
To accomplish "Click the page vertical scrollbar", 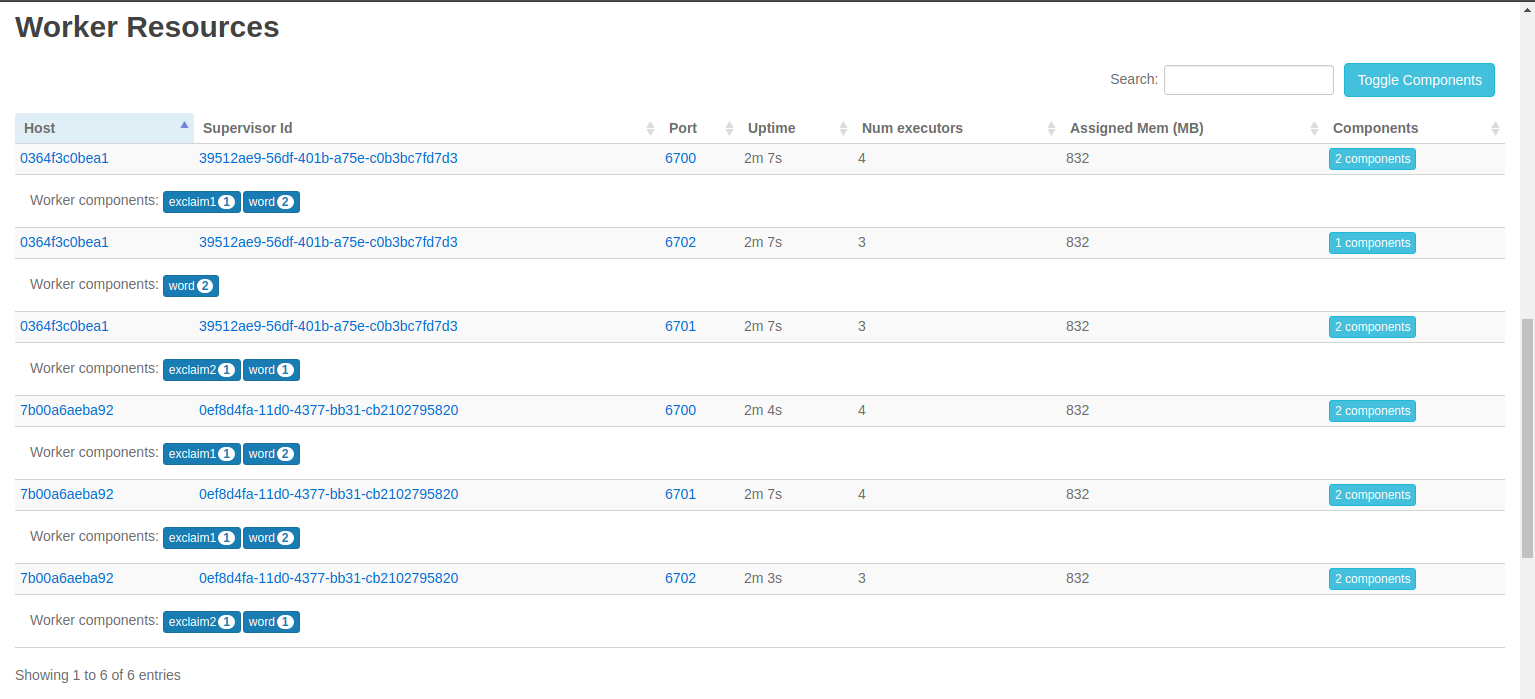I will coord(1526,440).
